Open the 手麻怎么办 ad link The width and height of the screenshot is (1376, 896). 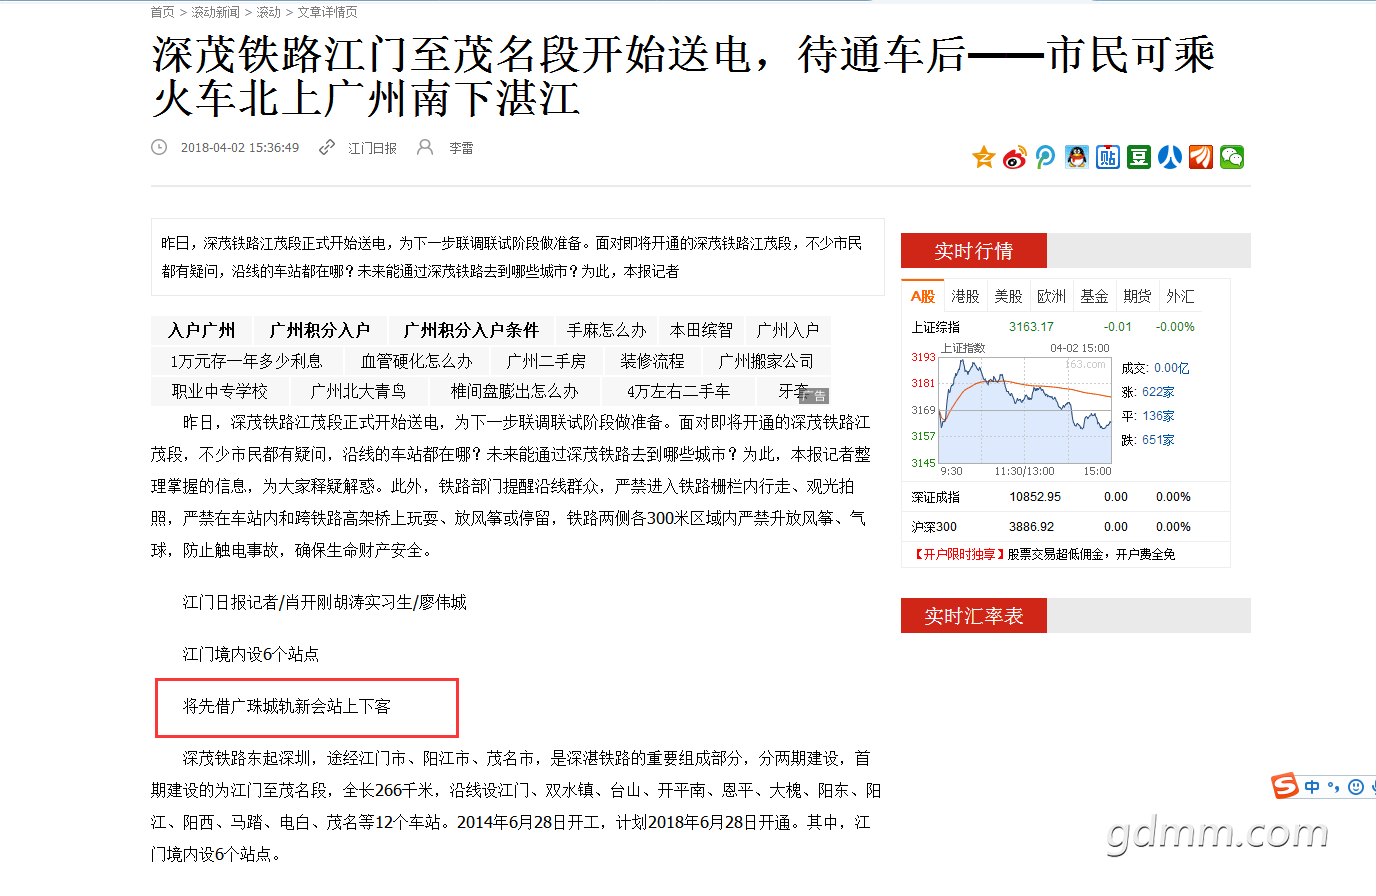[607, 330]
